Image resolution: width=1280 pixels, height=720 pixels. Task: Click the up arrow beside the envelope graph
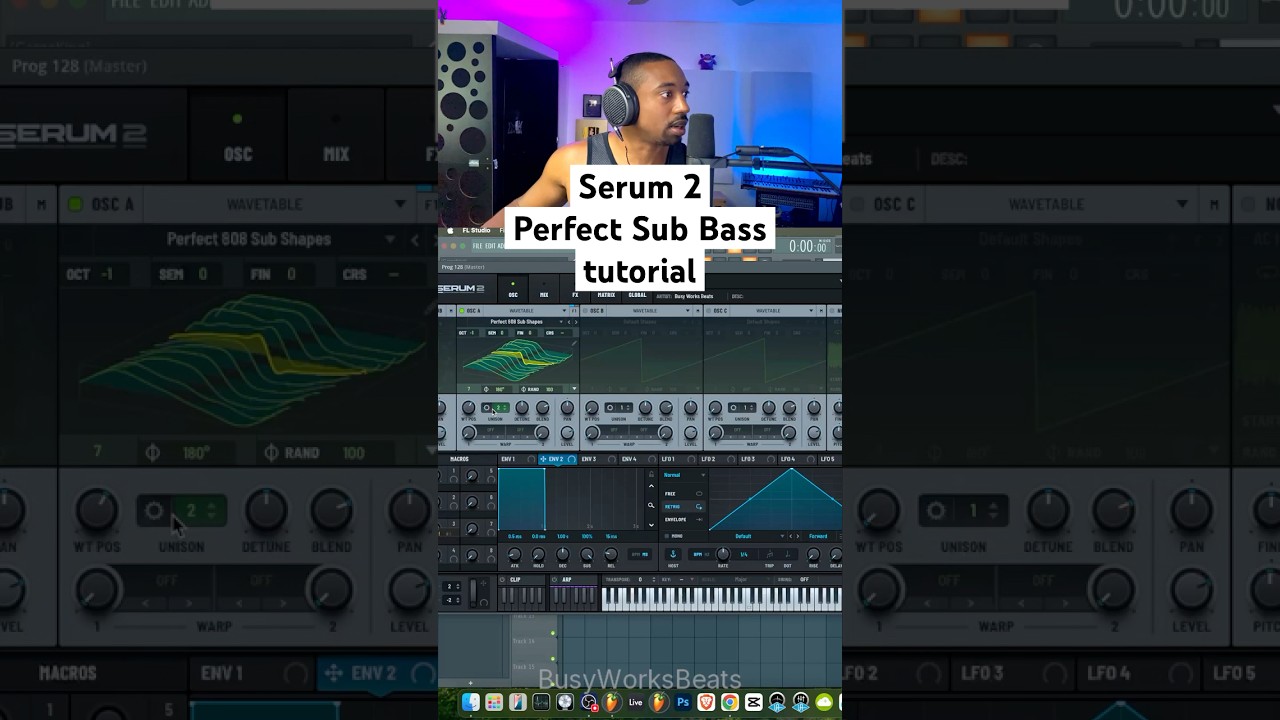651,486
